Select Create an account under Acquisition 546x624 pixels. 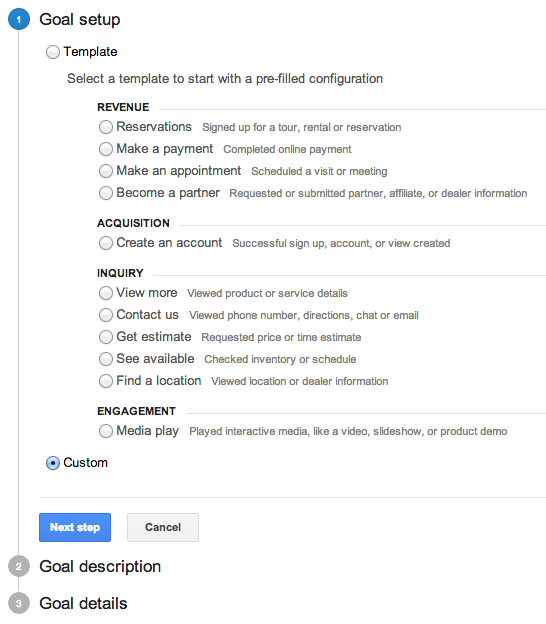pos(105,243)
